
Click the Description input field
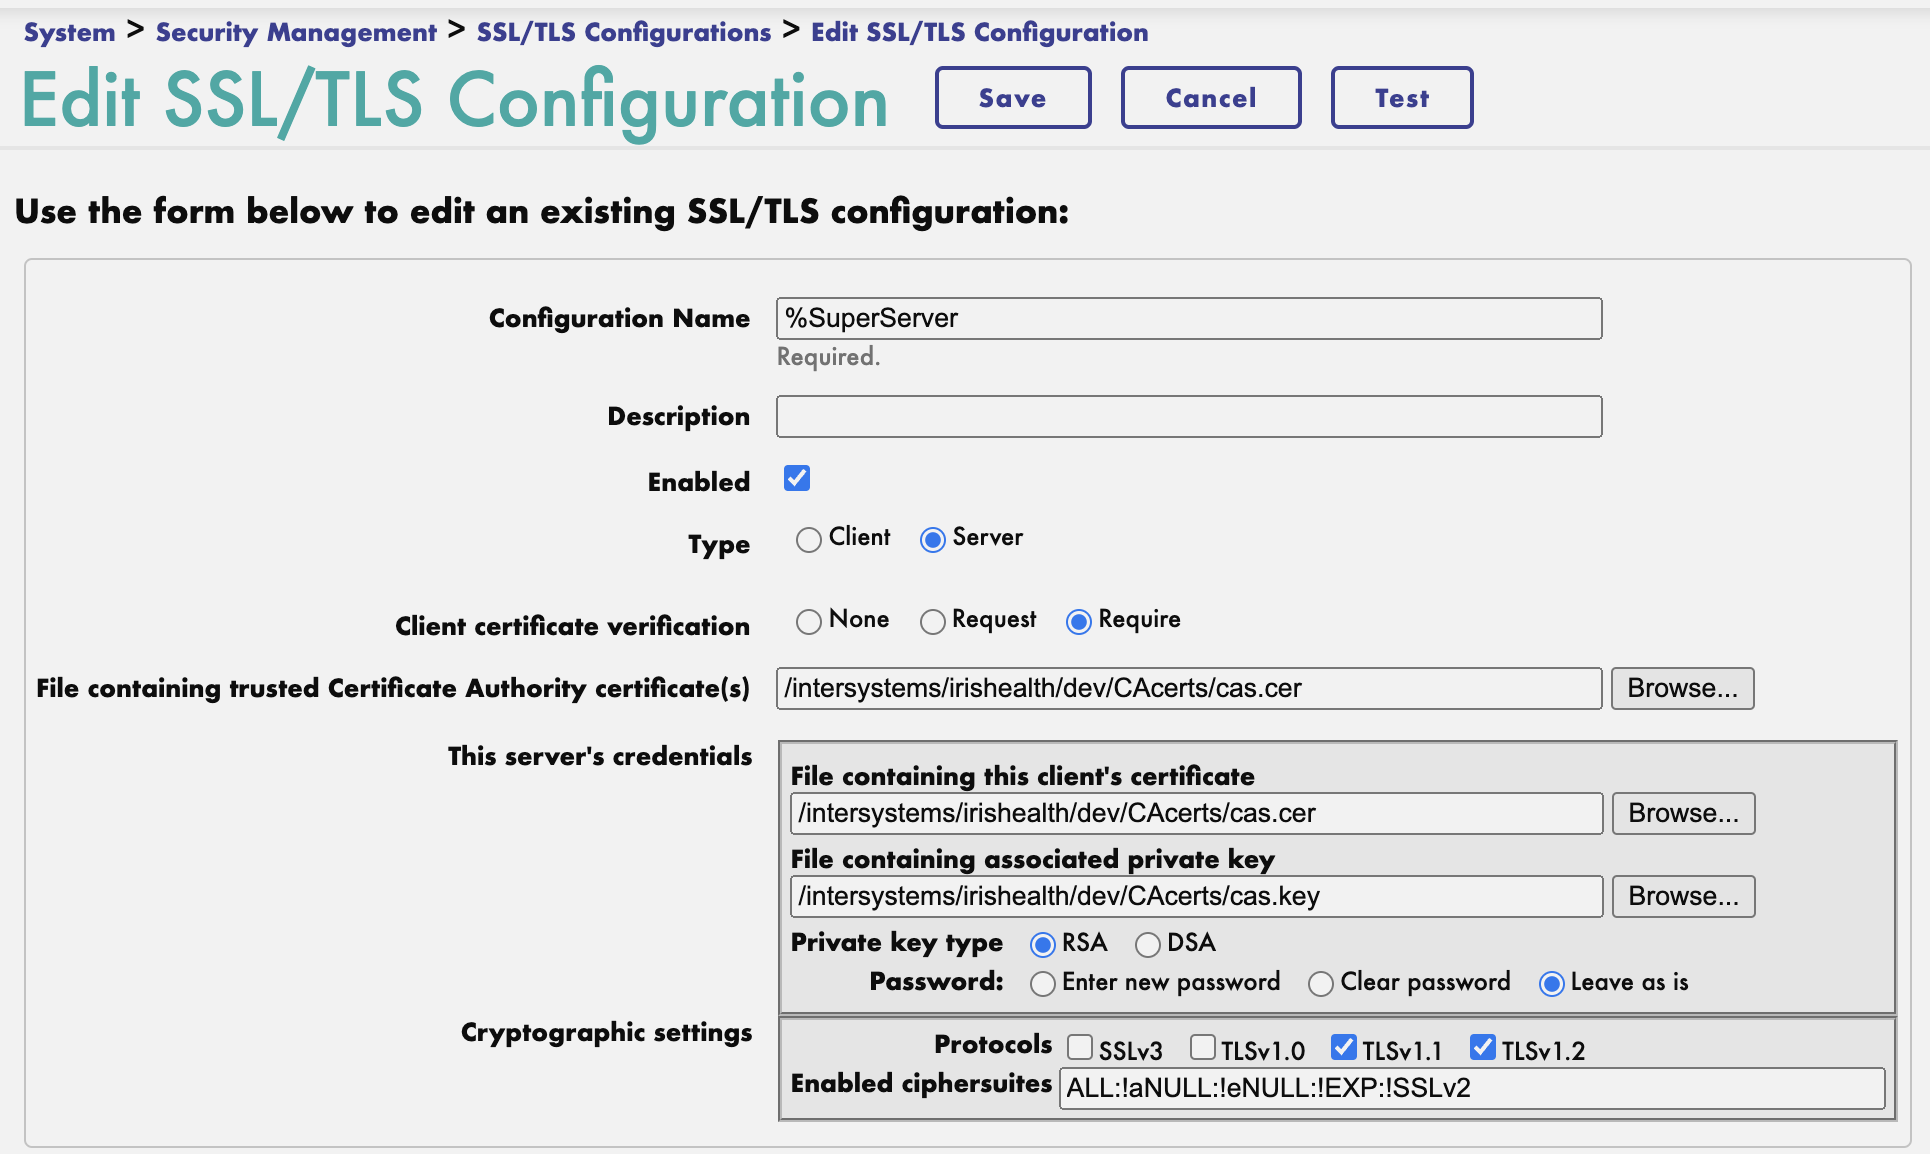point(1188,417)
